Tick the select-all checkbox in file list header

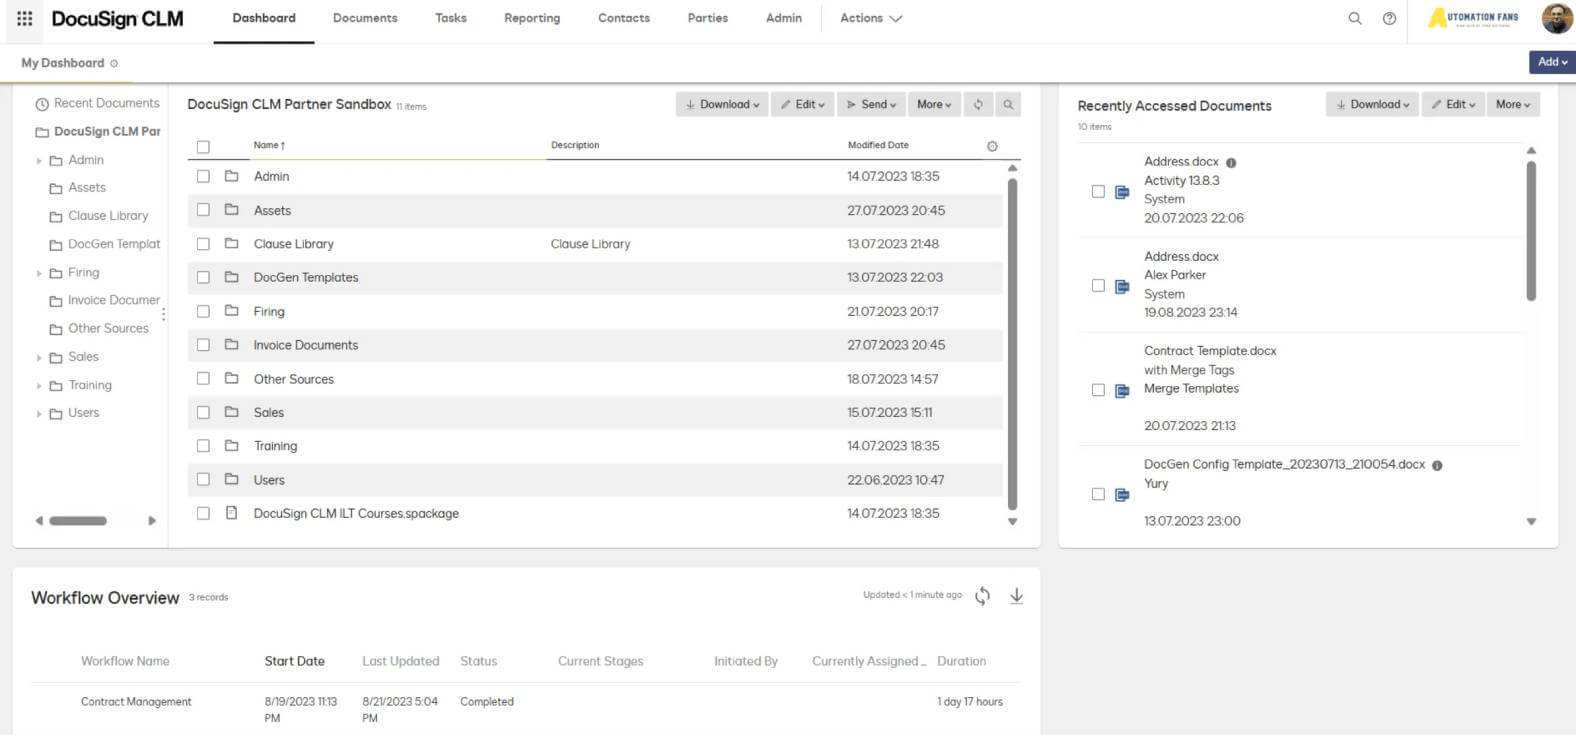pos(203,147)
